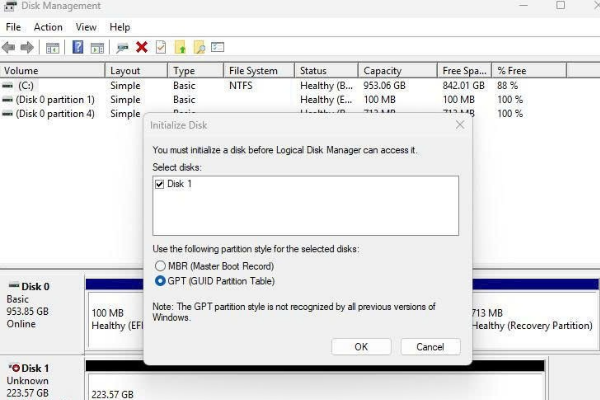This screenshot has height=400, width=600.
Task: Click the Show/Hide Action Pane icon
Action: pos(97,48)
